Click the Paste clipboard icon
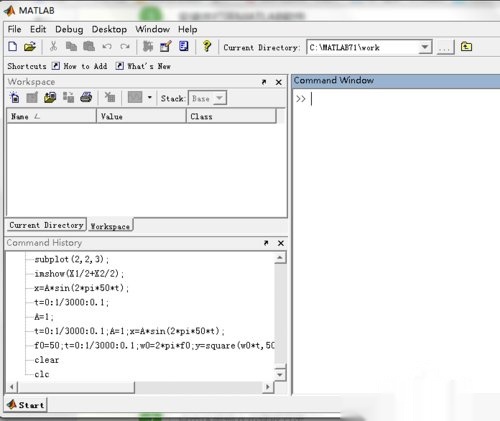This screenshot has width=500, height=421. [89, 47]
